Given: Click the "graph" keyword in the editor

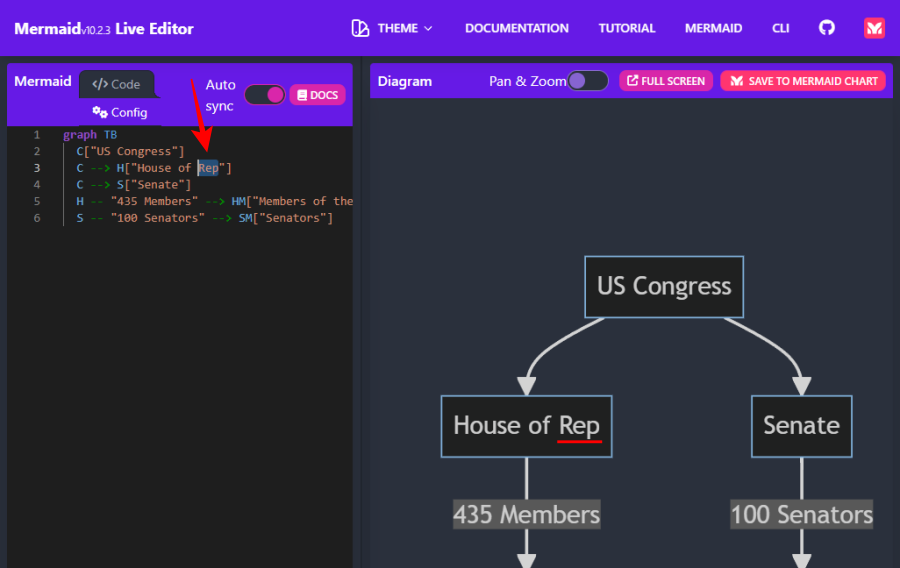Looking at the screenshot, I should 80,135.
